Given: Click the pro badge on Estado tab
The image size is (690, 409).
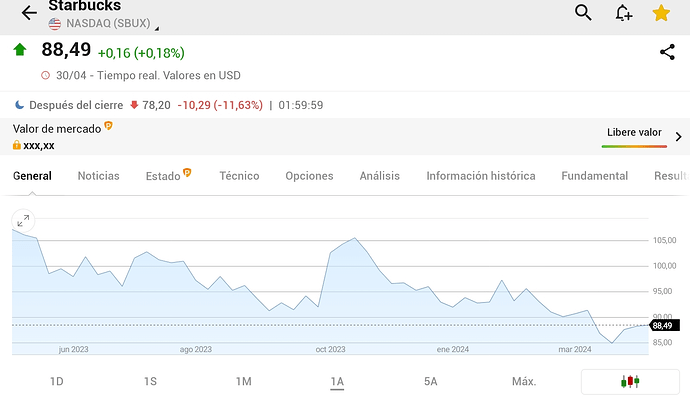Looking at the screenshot, I should tap(187, 173).
